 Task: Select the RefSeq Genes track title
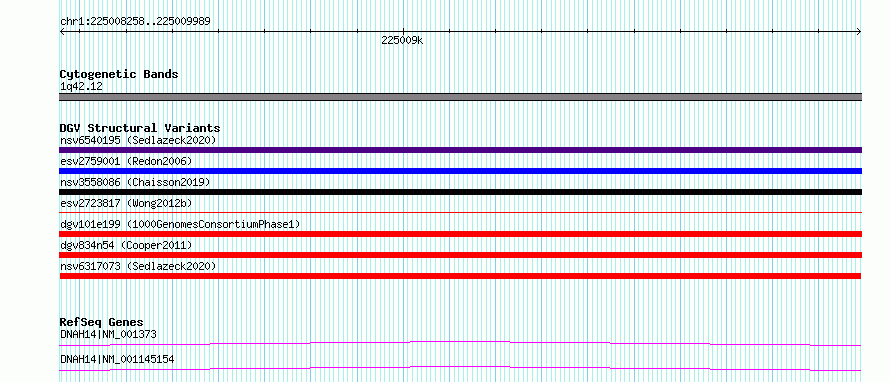[101, 322]
